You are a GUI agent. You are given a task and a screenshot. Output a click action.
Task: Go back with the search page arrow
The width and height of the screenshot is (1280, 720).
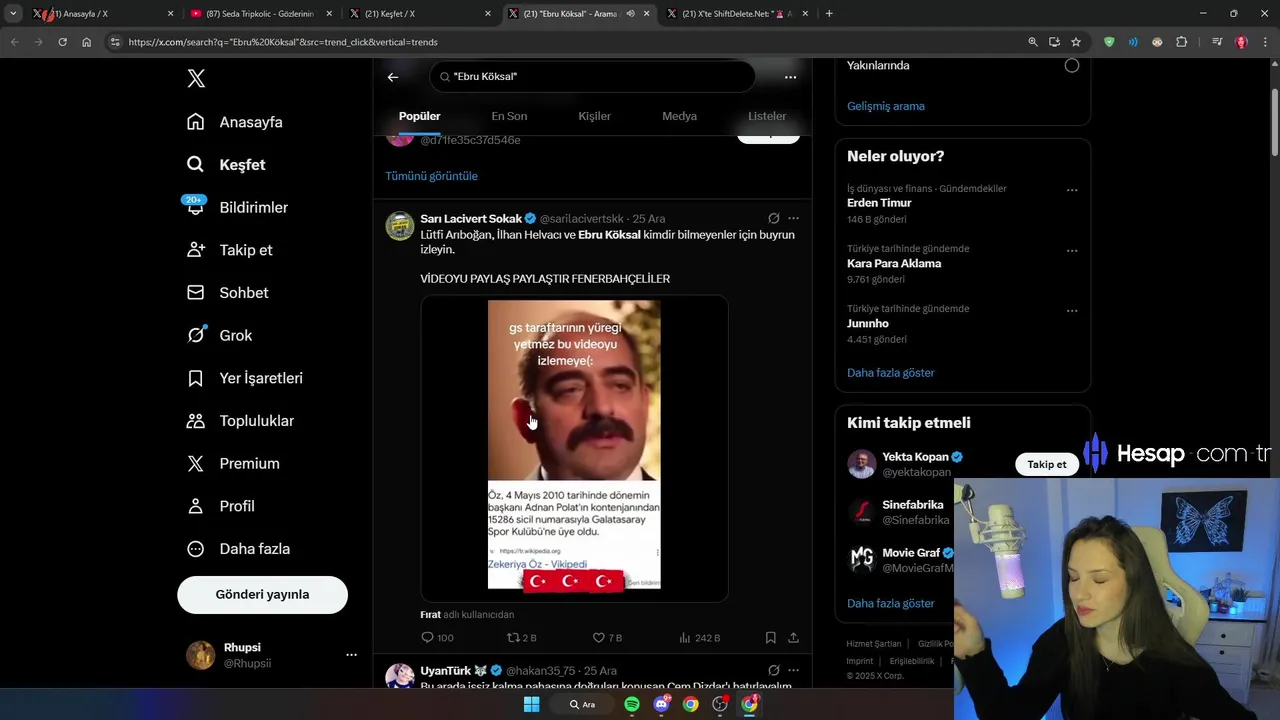393,77
